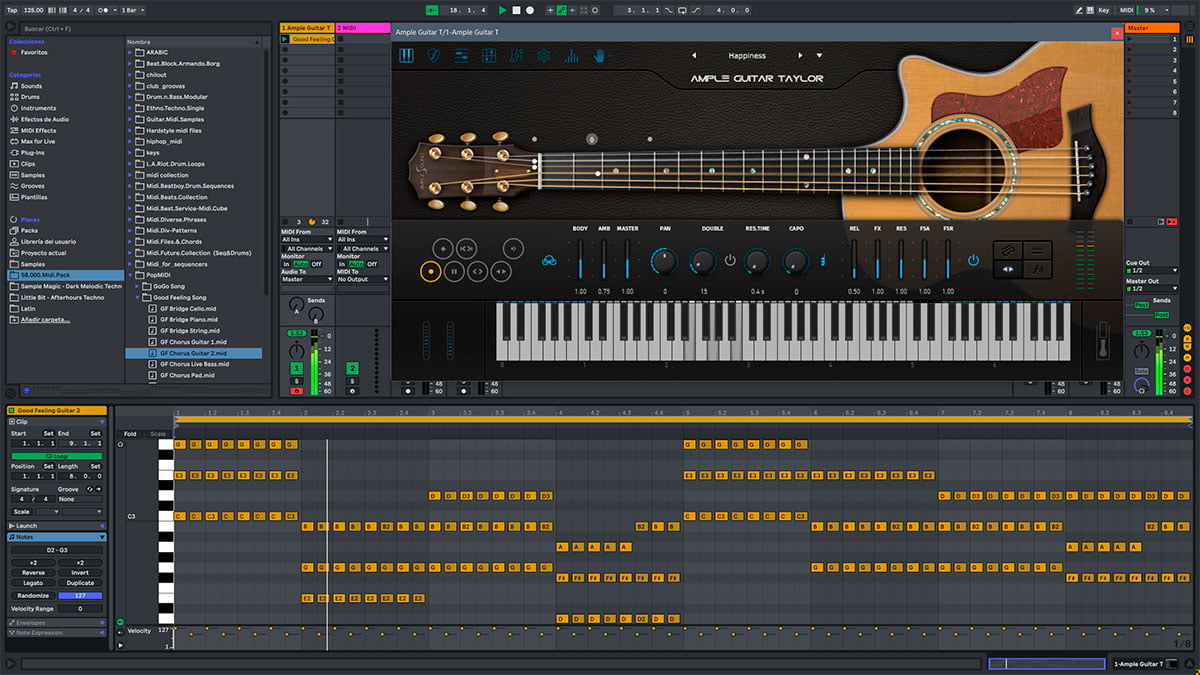Open the plugin's gear settings icon

click(544, 56)
